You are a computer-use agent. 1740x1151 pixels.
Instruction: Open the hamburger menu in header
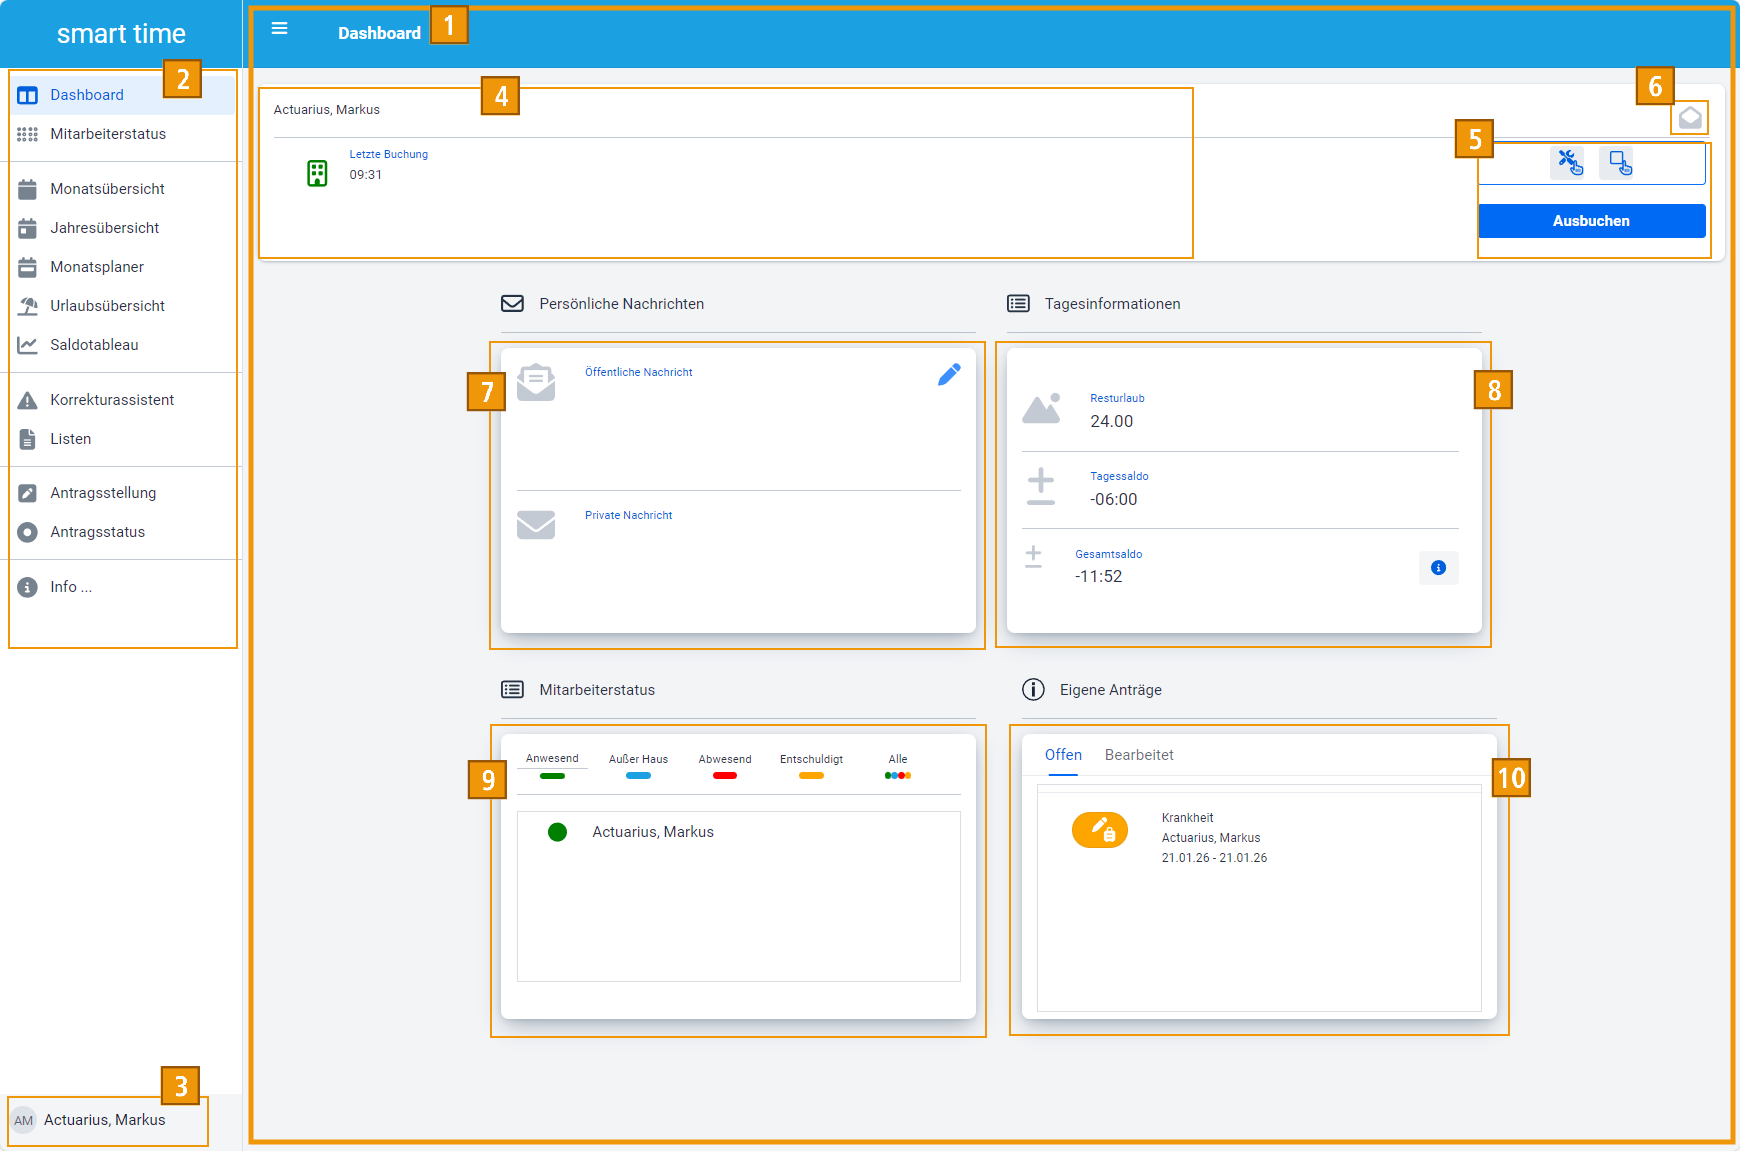pos(280,29)
